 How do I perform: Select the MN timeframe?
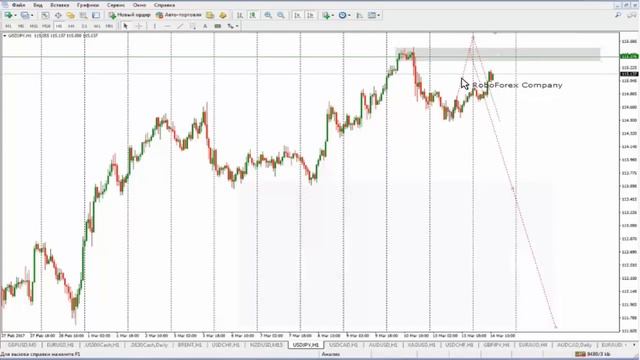[109, 26]
